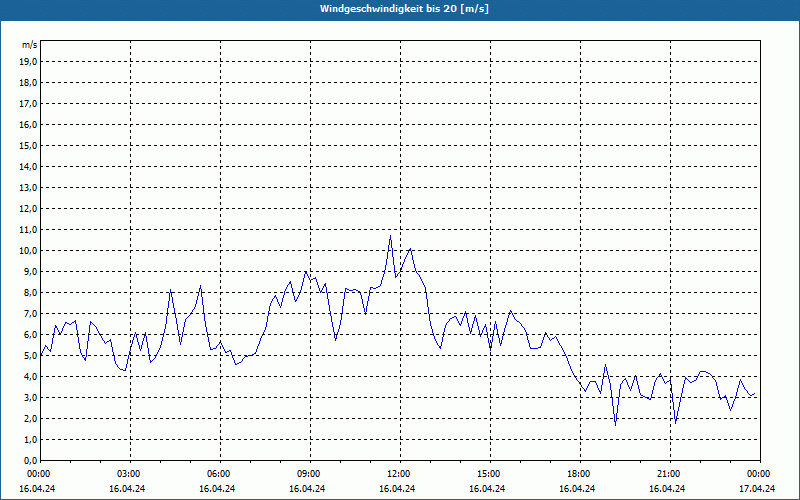Click the 18,0 y-axis label

click(29, 83)
